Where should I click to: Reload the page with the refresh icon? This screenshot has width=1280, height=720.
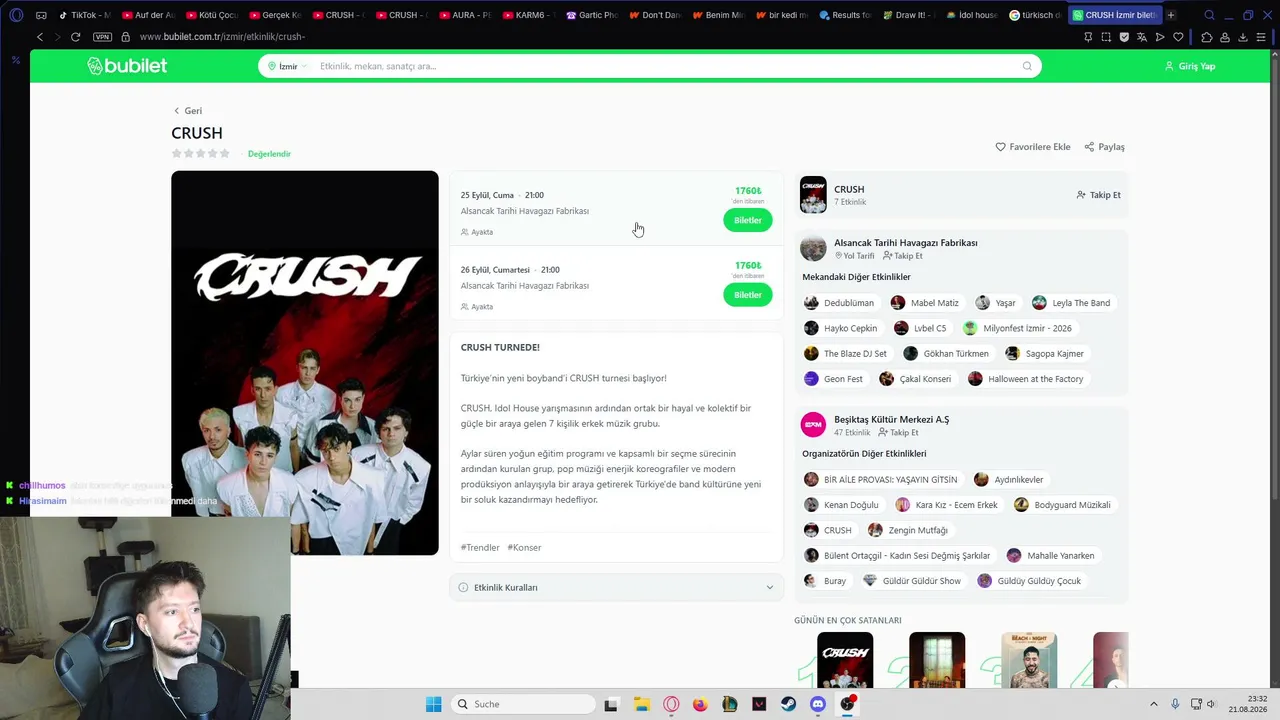75,37
